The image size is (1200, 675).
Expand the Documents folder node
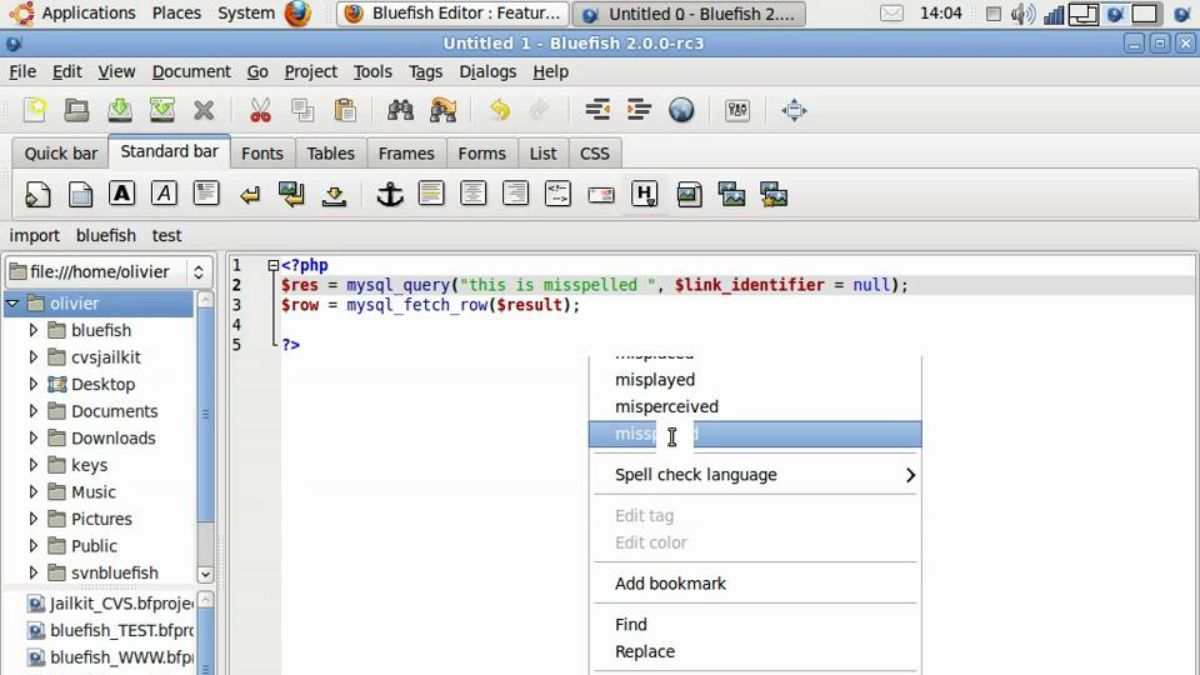(x=33, y=411)
